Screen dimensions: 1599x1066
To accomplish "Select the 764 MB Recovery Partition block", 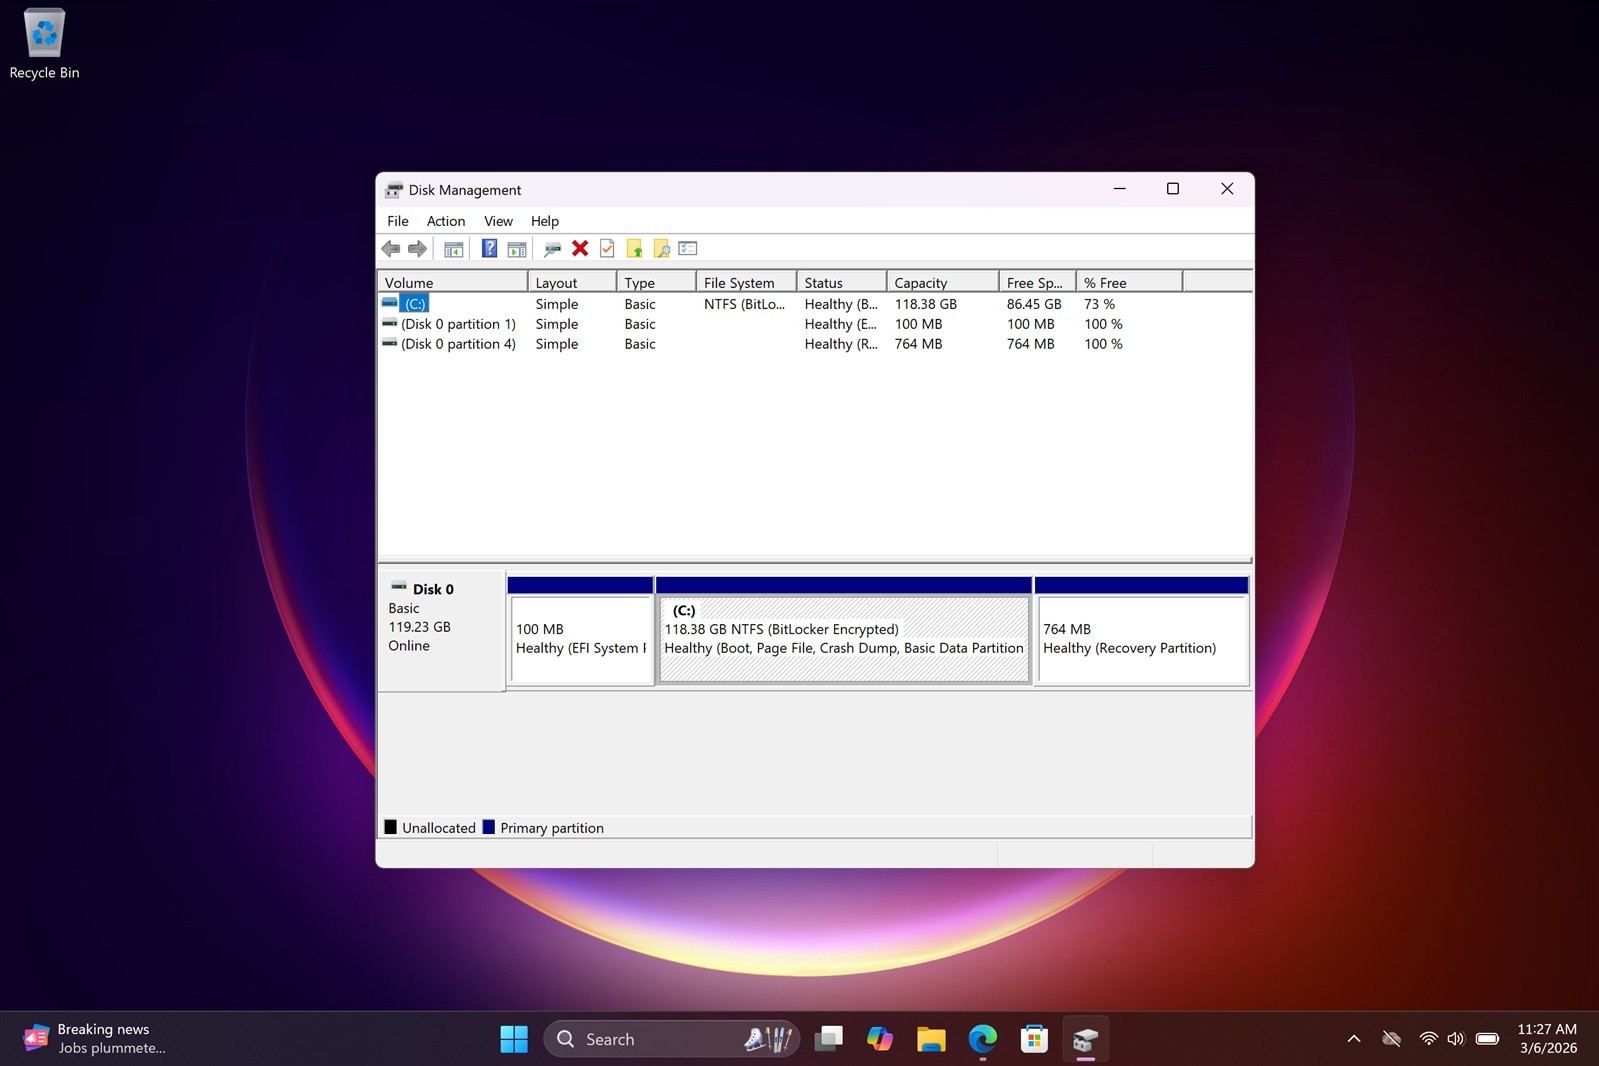I will pyautogui.click(x=1142, y=631).
